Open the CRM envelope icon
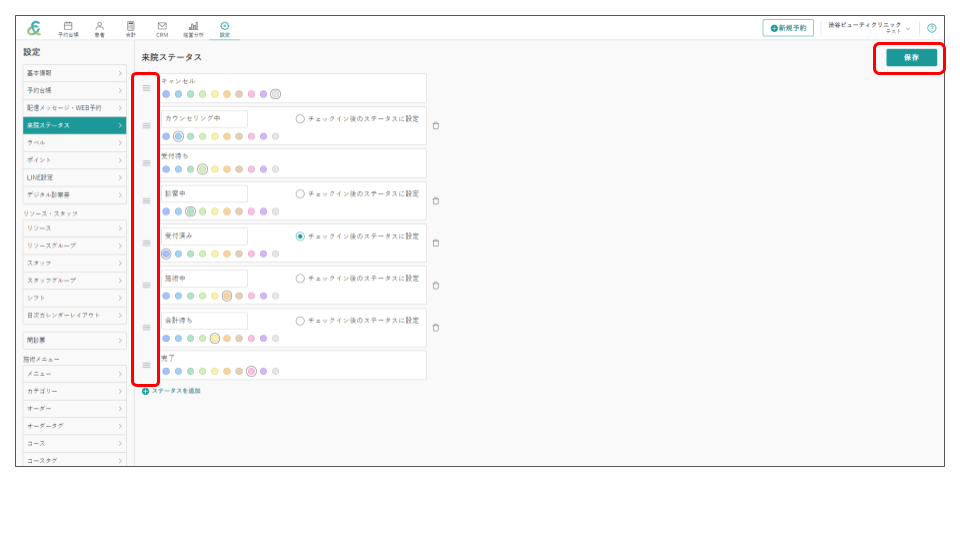 (x=162, y=28)
